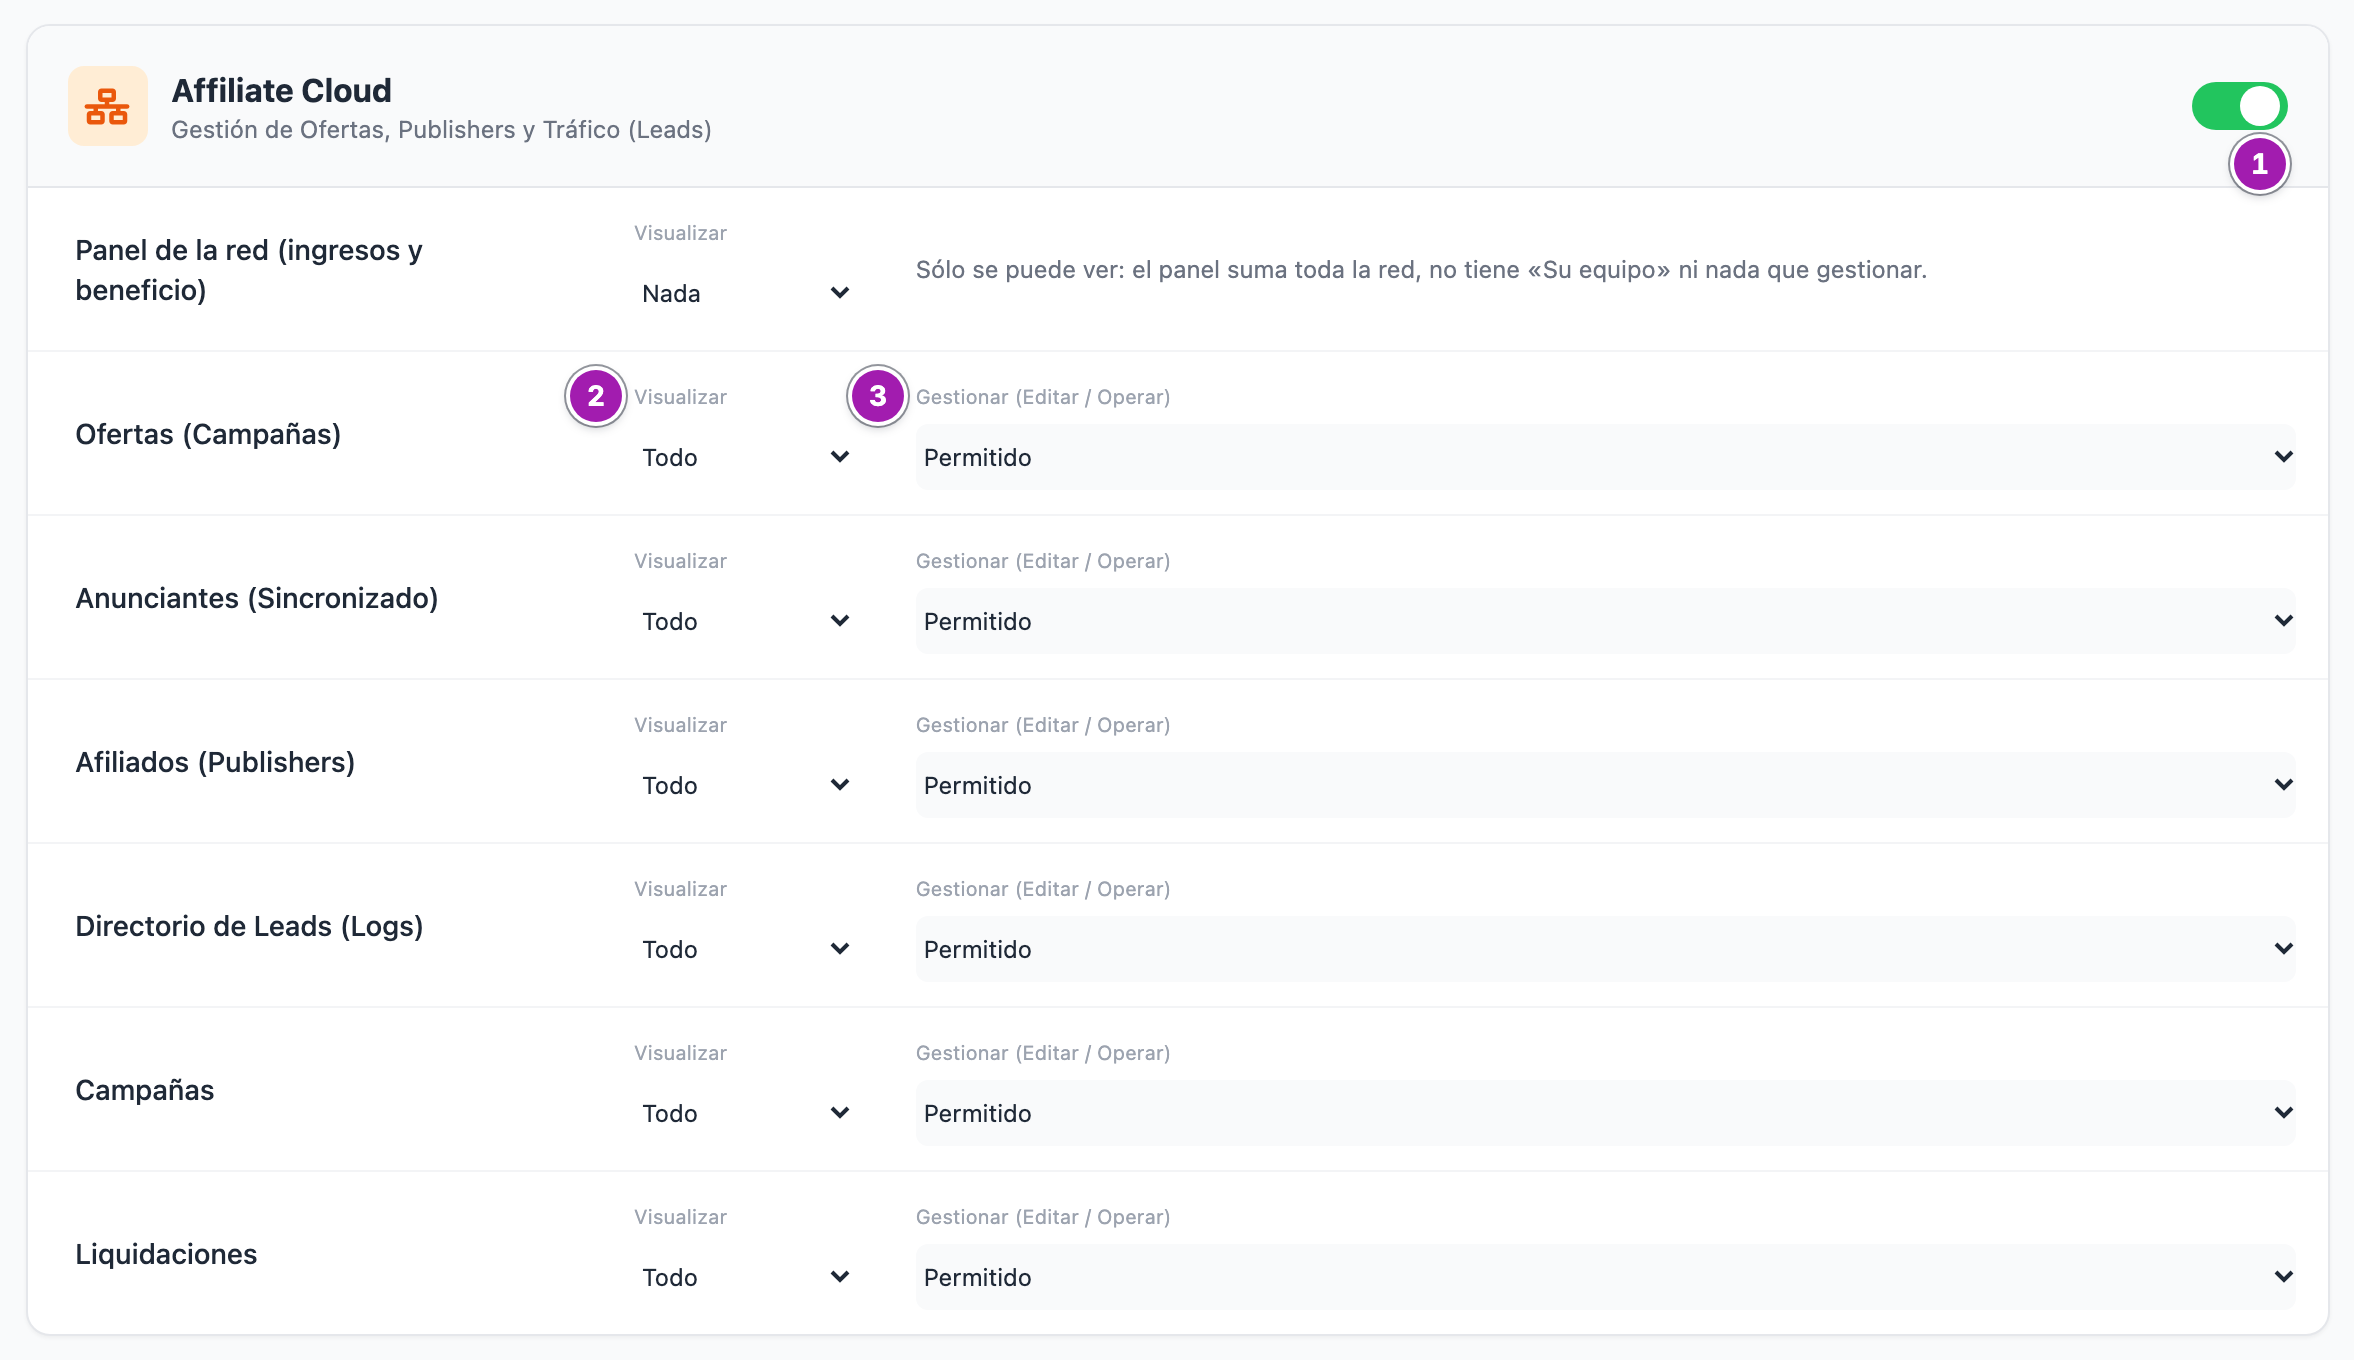Open Visualizar dropdown for Directorio de Leads
Image resolution: width=2354 pixels, height=1360 pixels.
(x=746, y=949)
